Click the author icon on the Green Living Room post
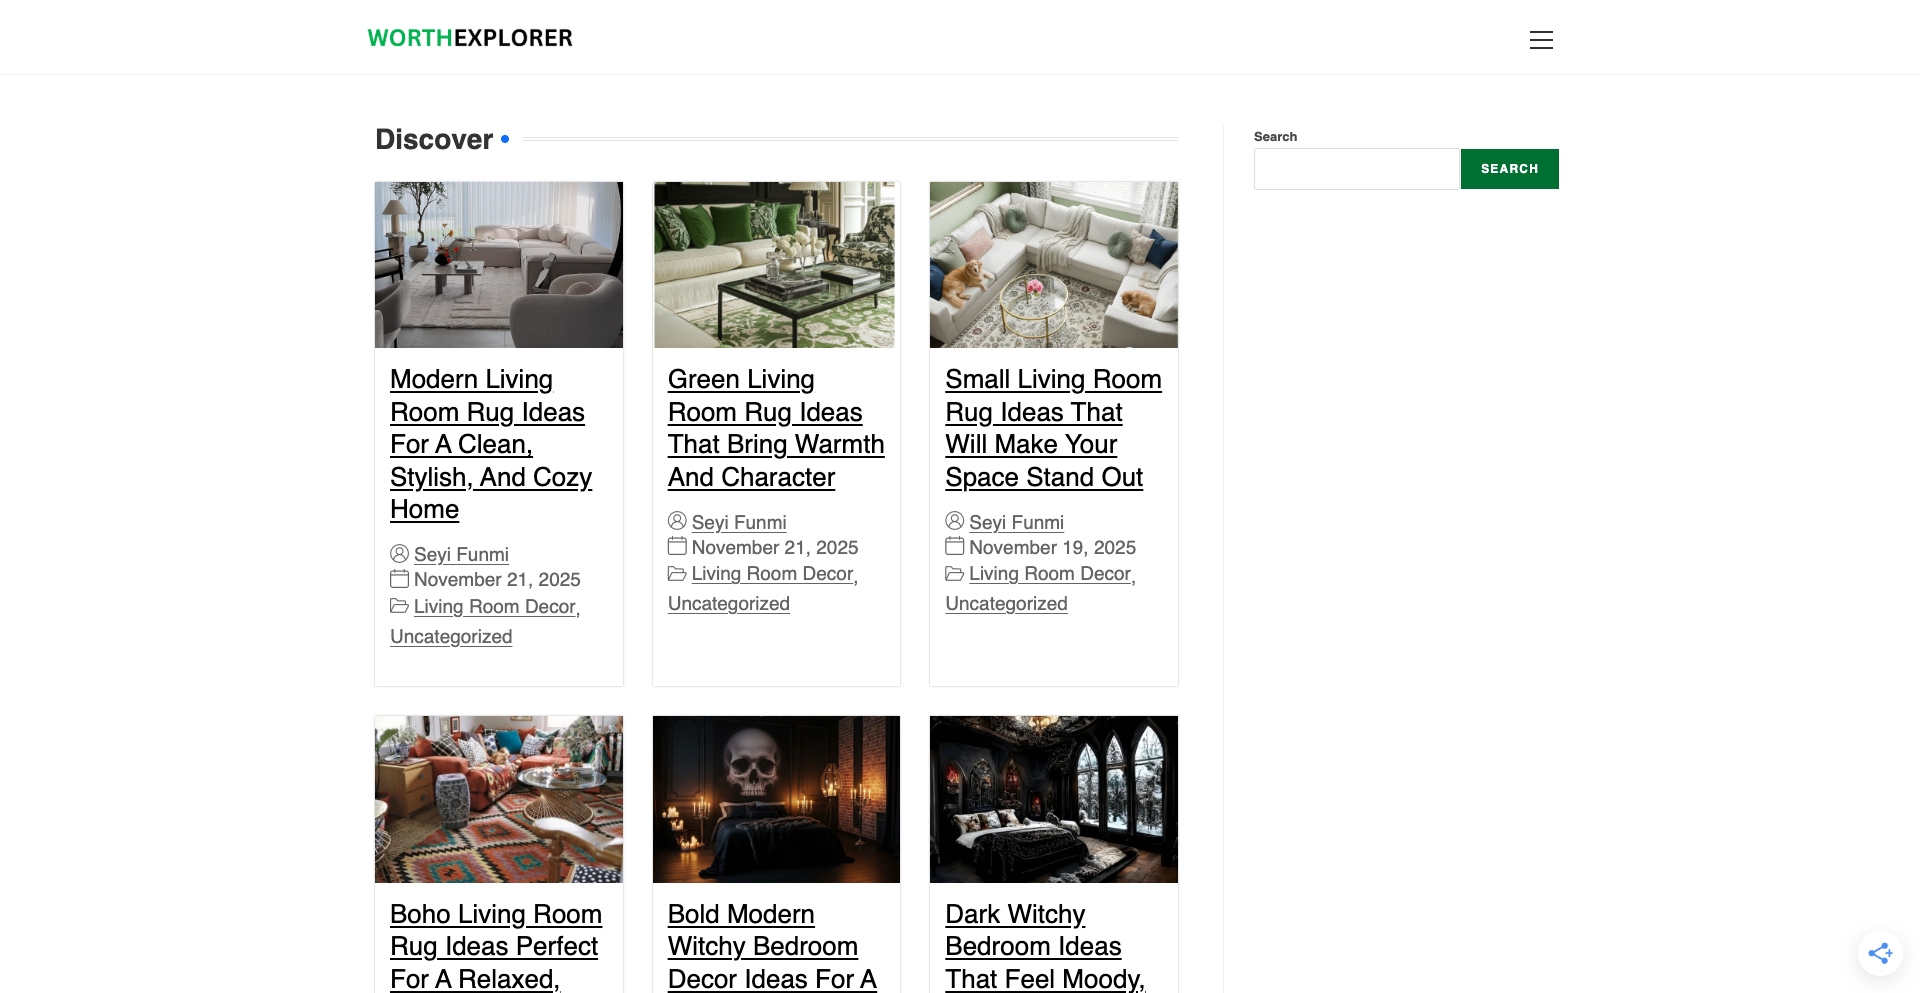 (x=677, y=521)
